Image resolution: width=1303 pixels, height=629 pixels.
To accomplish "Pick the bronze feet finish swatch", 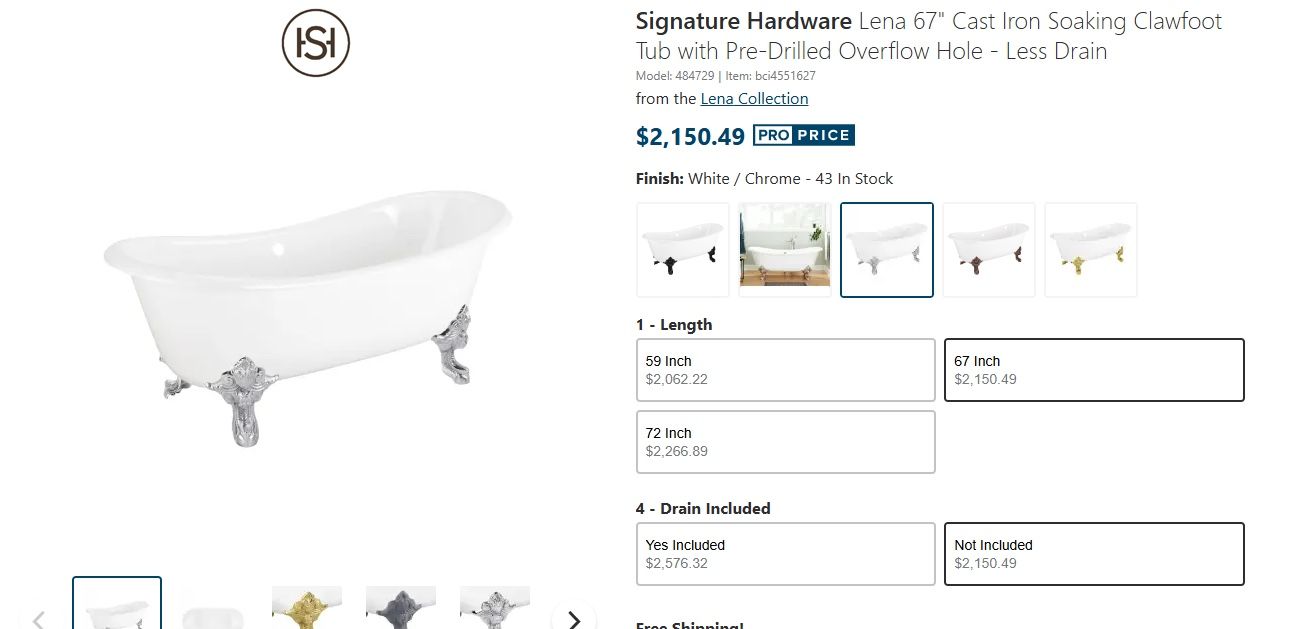I will [x=989, y=250].
